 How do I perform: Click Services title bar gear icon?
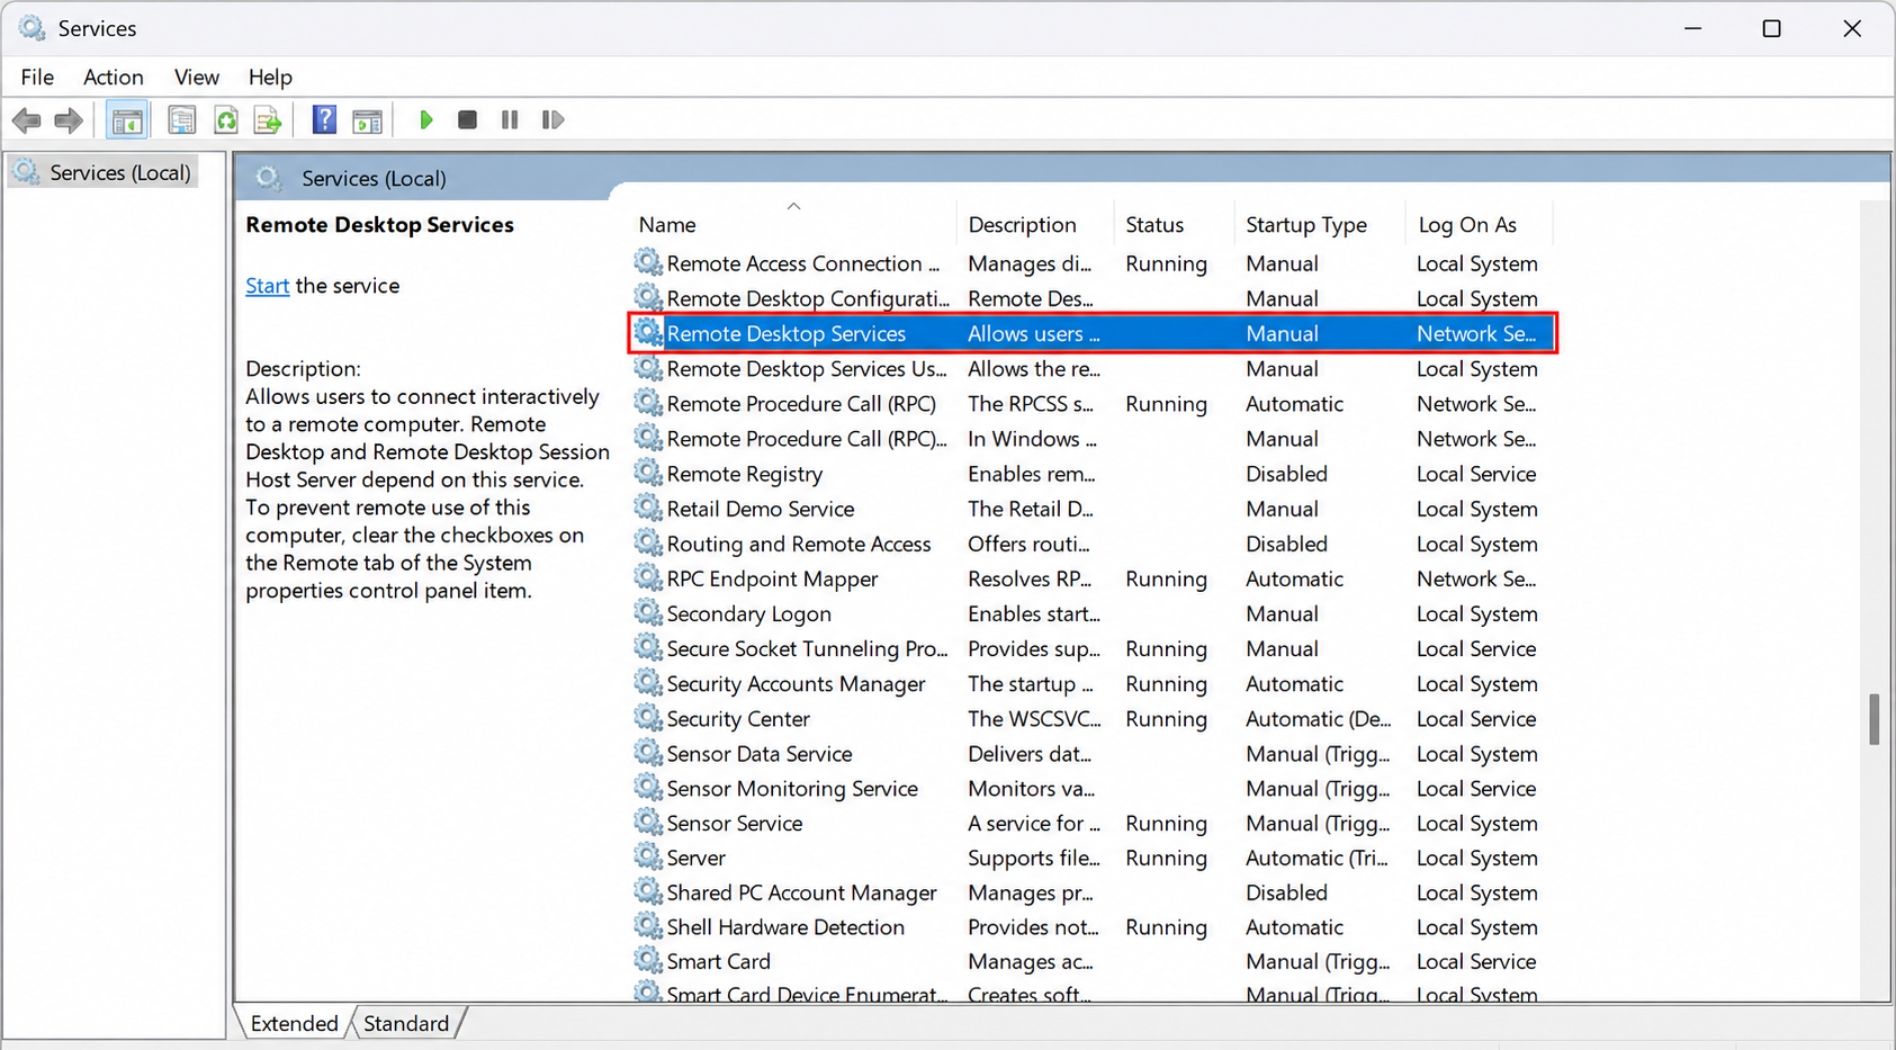(x=32, y=28)
